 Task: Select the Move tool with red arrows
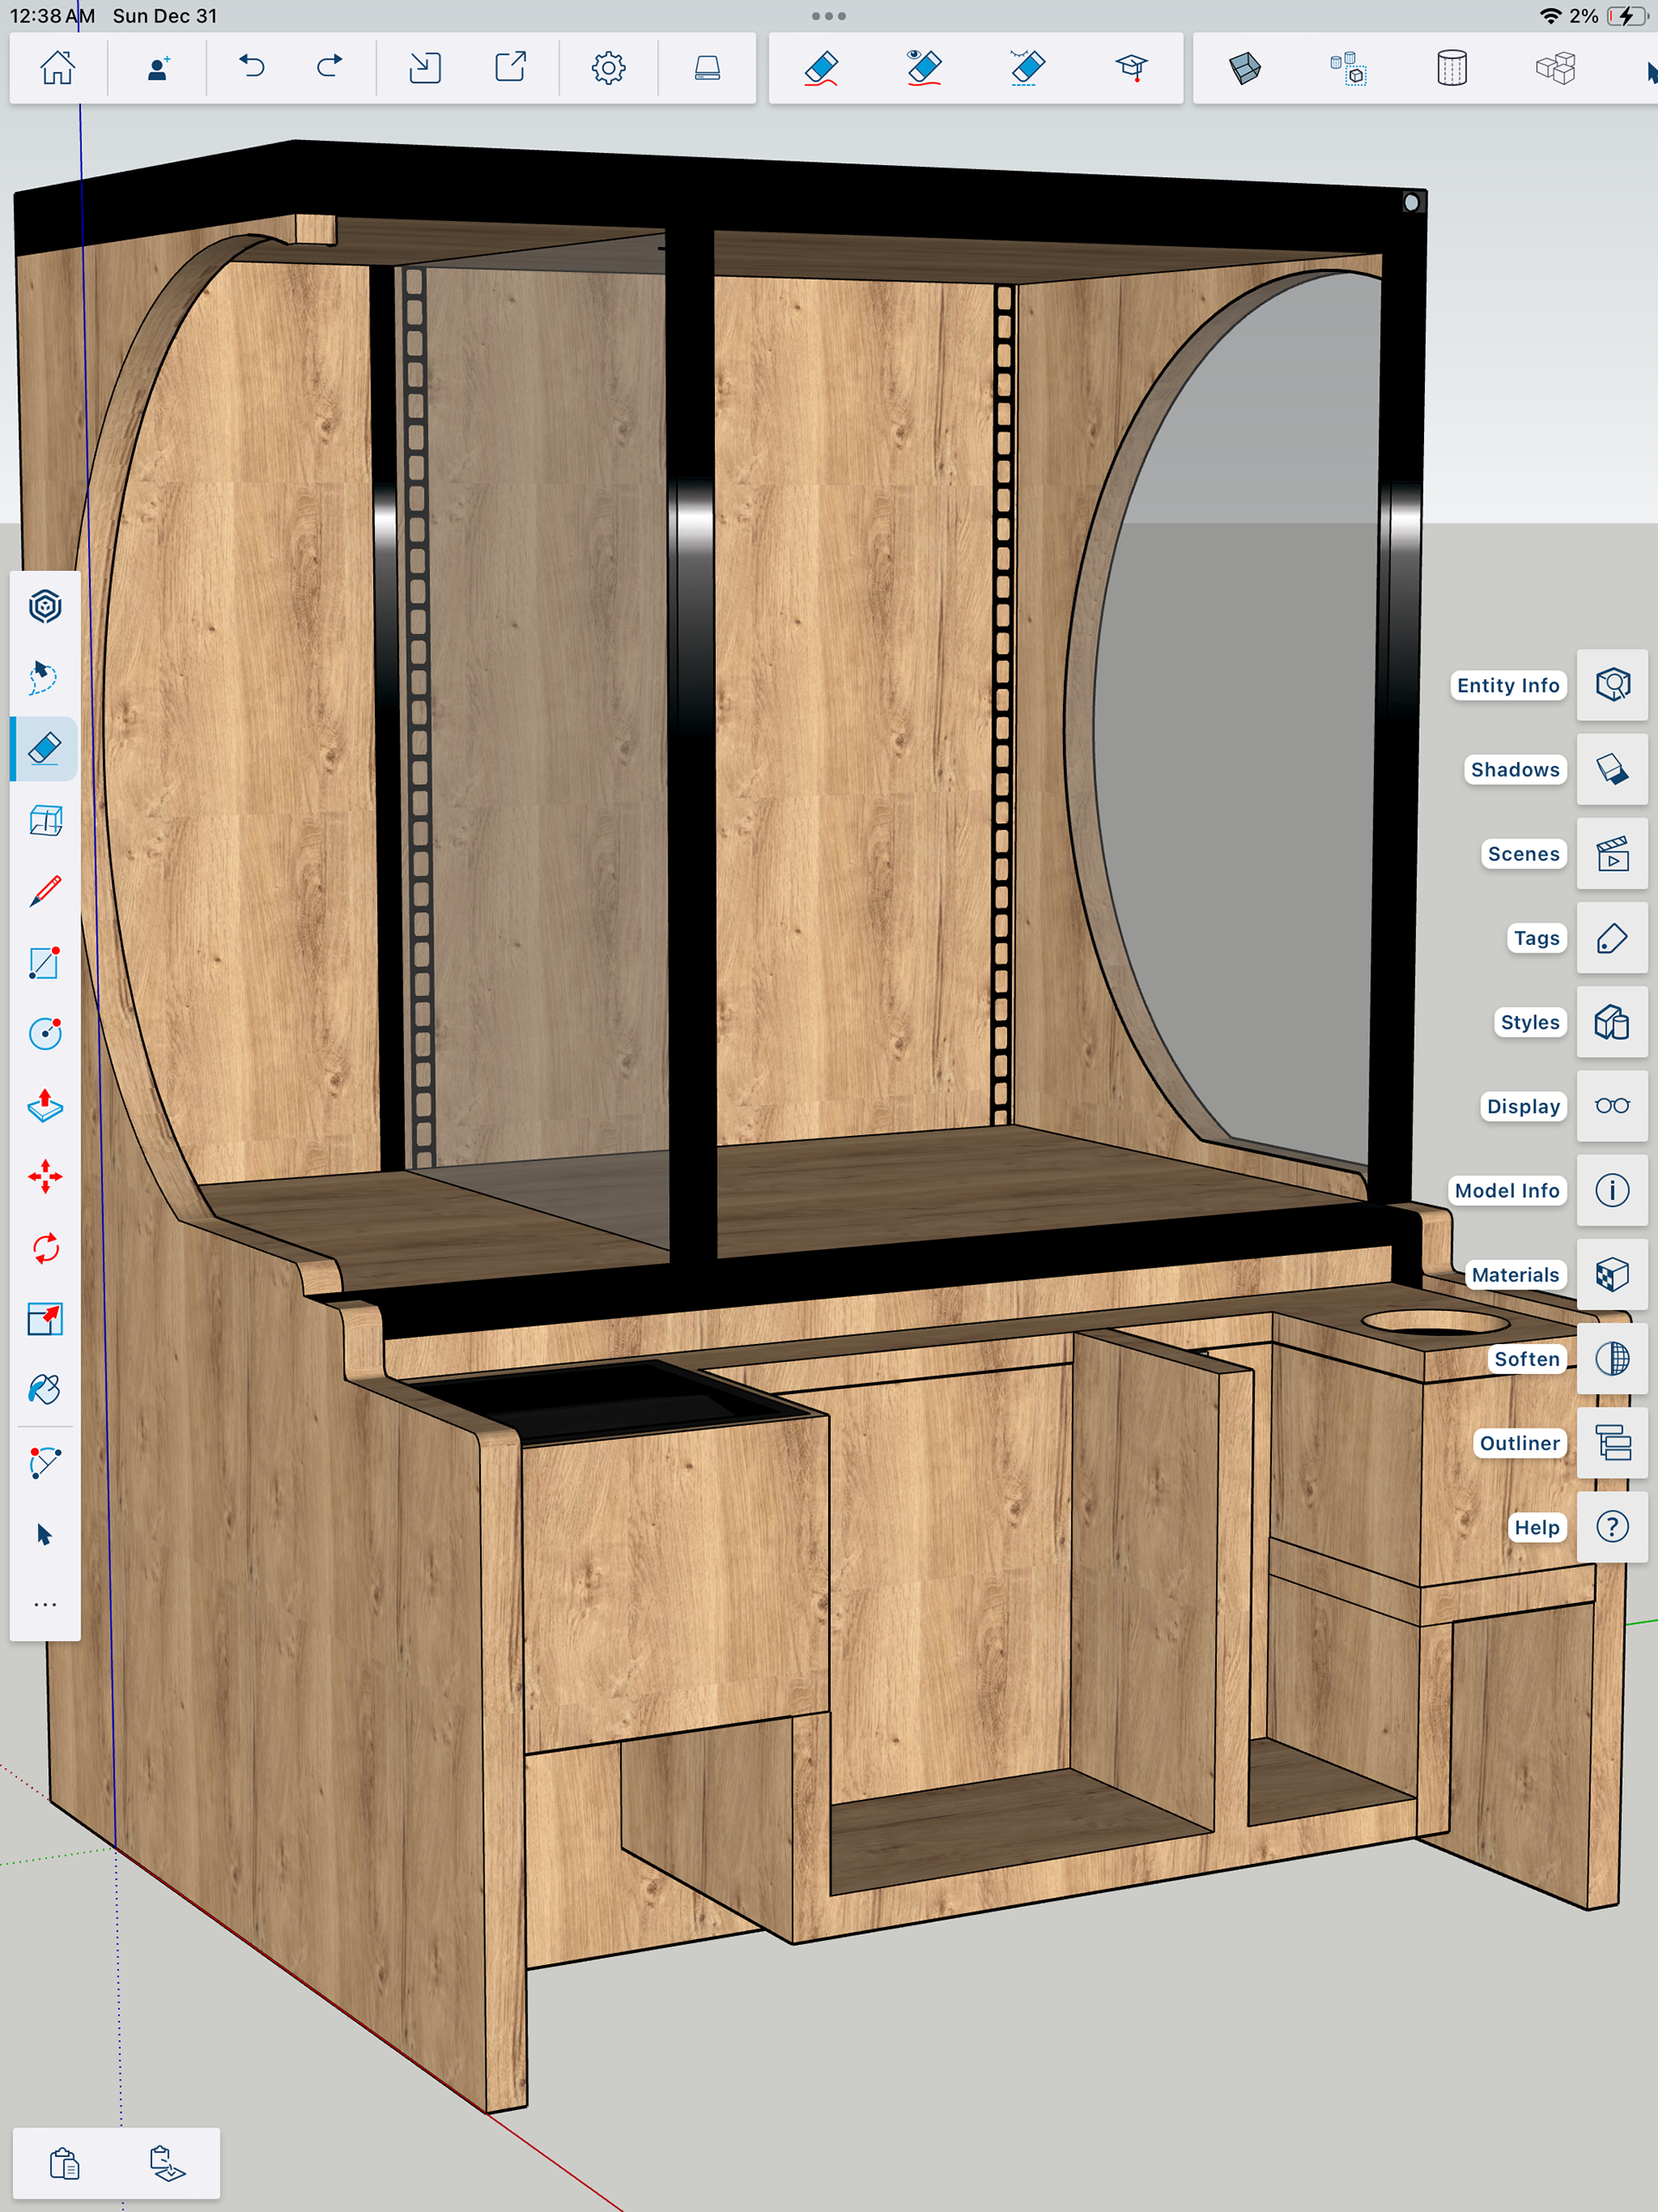[45, 1177]
